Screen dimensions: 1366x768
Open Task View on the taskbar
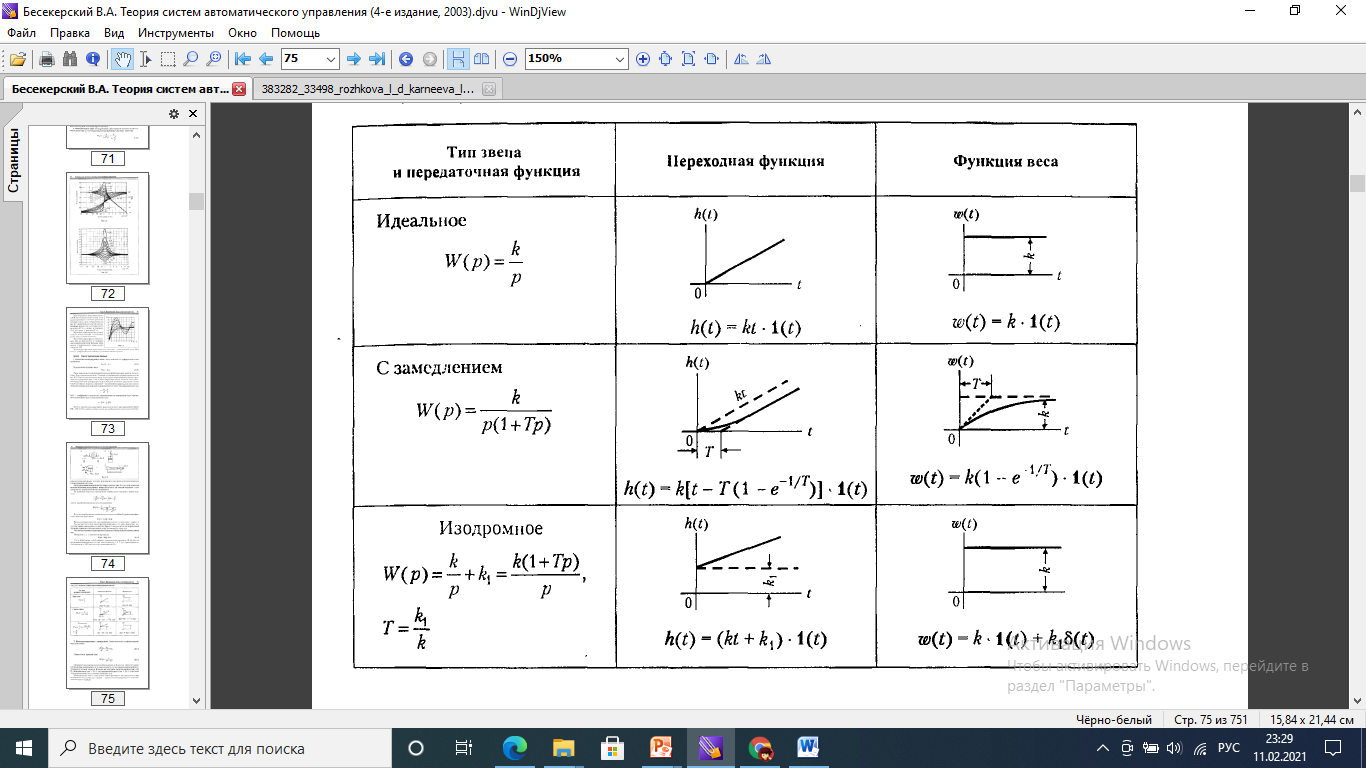click(464, 748)
